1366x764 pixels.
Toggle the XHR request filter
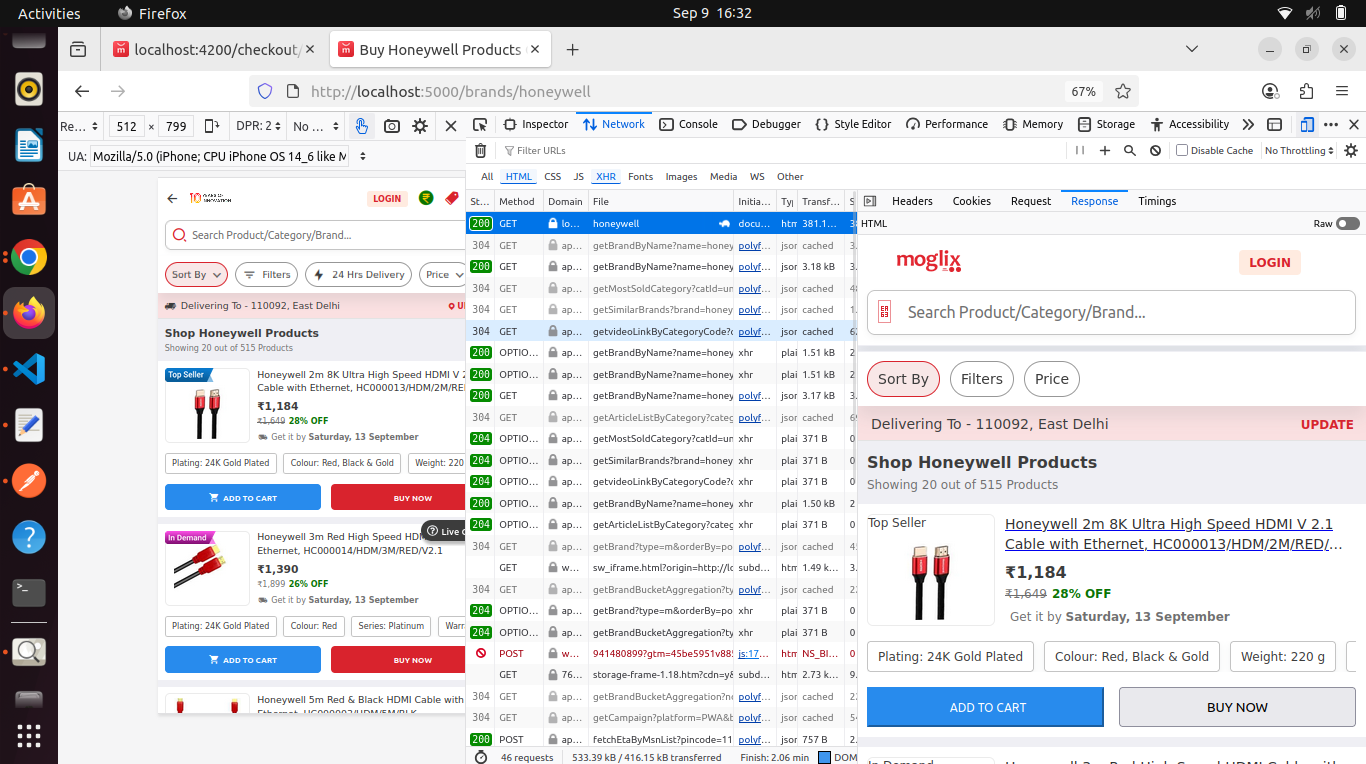click(x=606, y=177)
